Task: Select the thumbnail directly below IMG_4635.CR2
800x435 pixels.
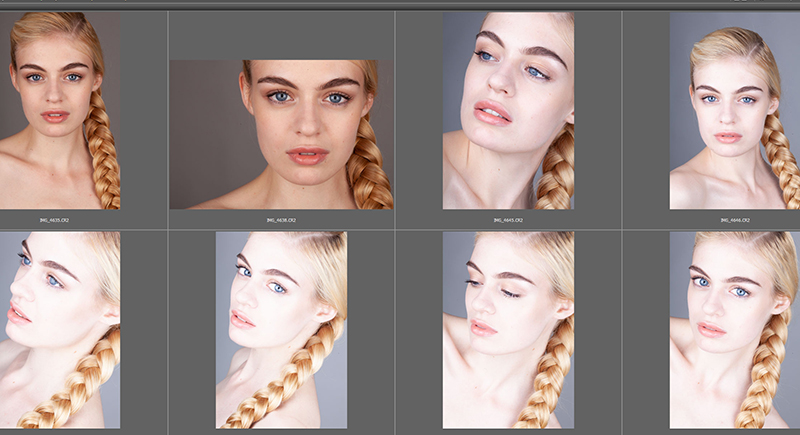Action: coord(60,330)
